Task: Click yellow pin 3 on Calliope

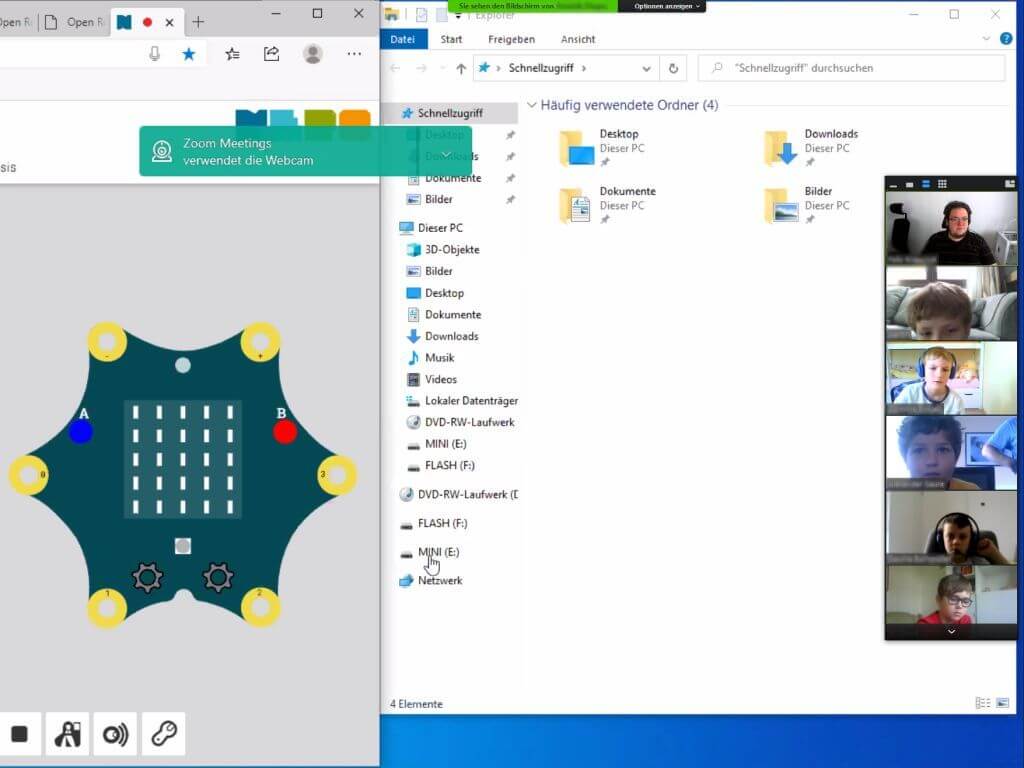Action: 337,475
